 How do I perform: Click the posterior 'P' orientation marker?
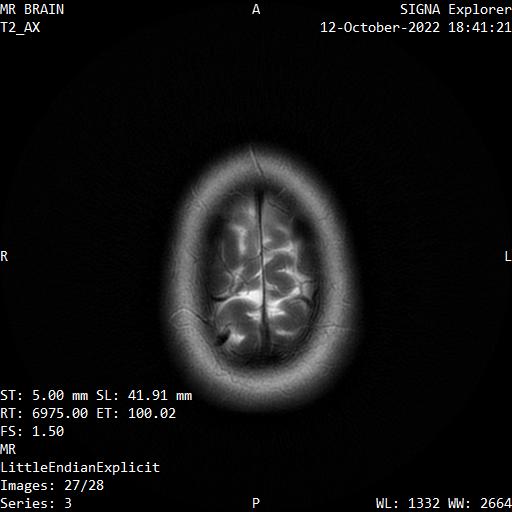coord(256,503)
